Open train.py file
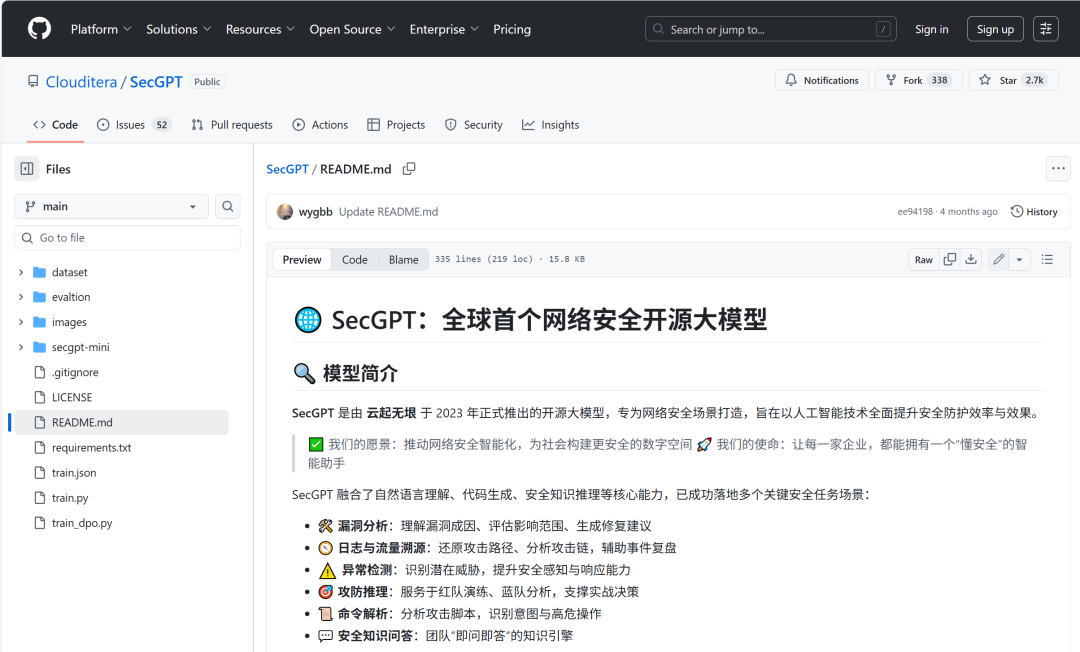Screen dimensions: 1080x652 point(70,498)
